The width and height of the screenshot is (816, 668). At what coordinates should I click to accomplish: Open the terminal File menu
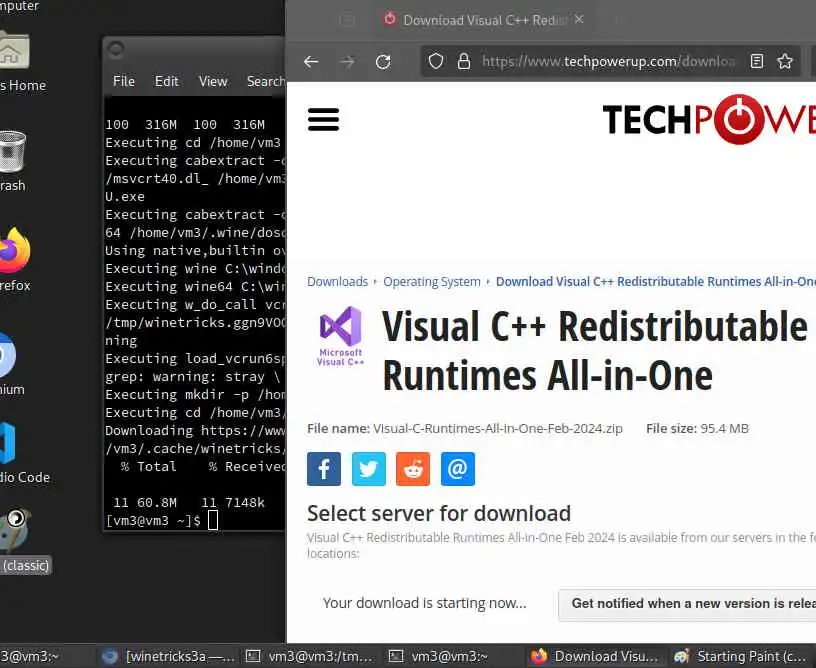click(124, 82)
